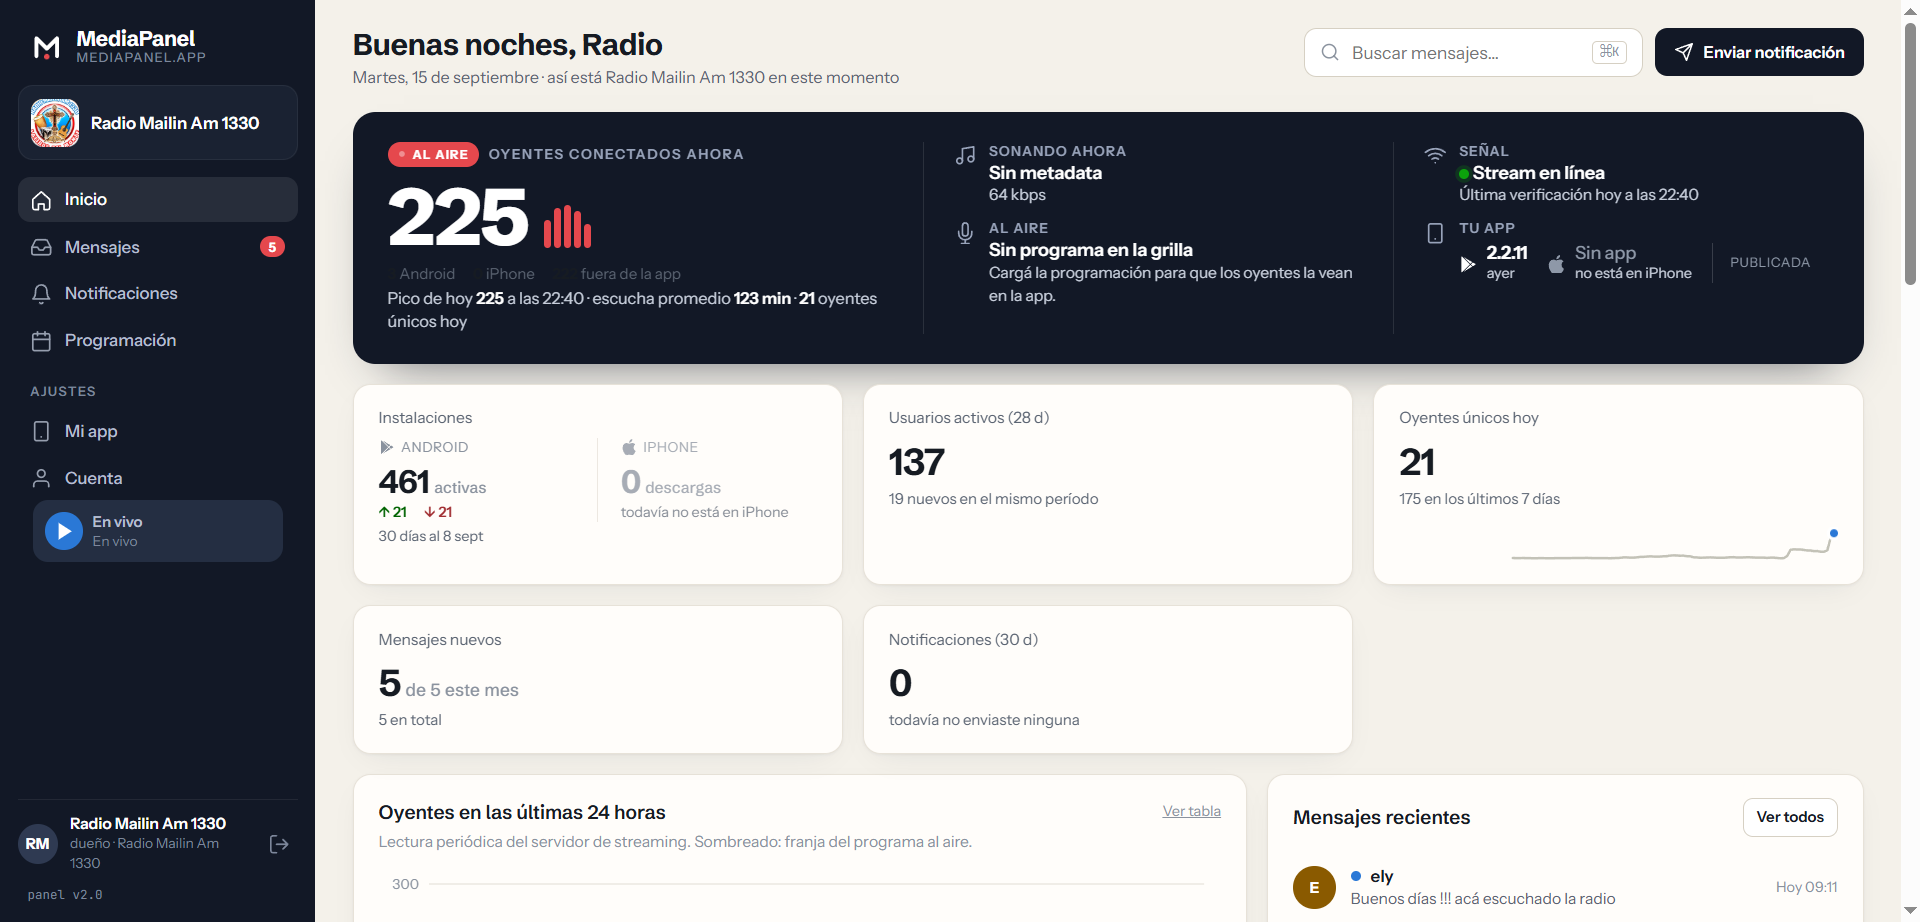Screen dimensions: 1920x922
Task: Click the Usuarios activos value 137
Action: [x=916, y=462]
